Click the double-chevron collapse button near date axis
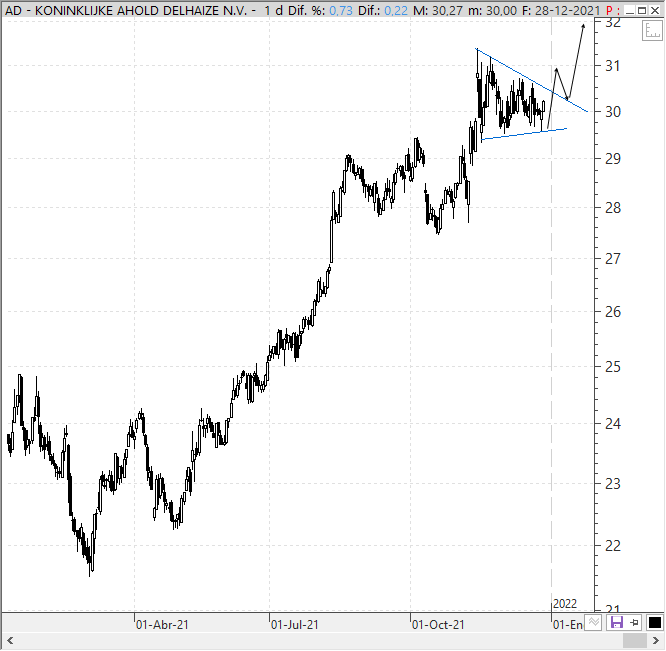 click(594, 623)
